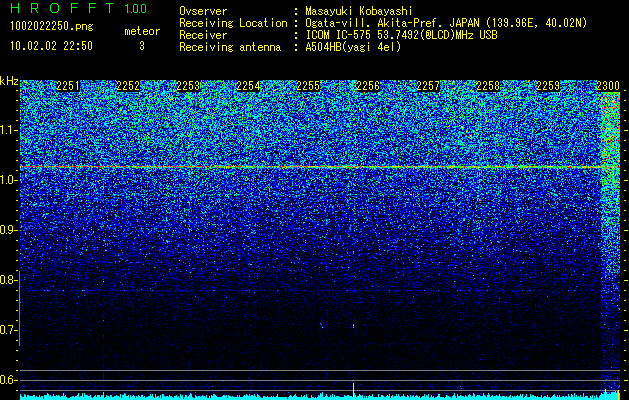Viewport: 629px width, 400px height.
Task: Click the "Receiving antenna" label
Action: [x=230, y=47]
